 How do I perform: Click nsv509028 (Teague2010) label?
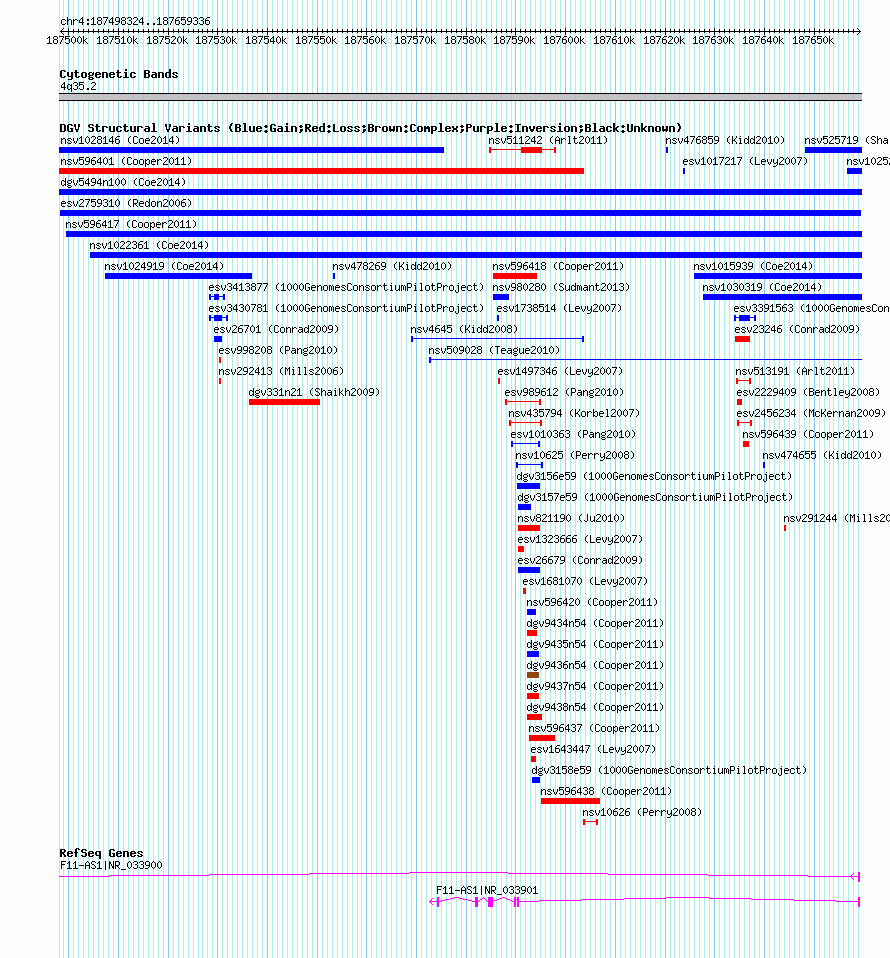point(494,350)
